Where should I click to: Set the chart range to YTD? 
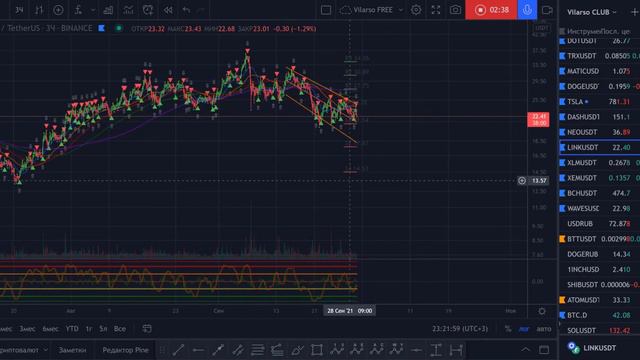[x=72, y=329]
